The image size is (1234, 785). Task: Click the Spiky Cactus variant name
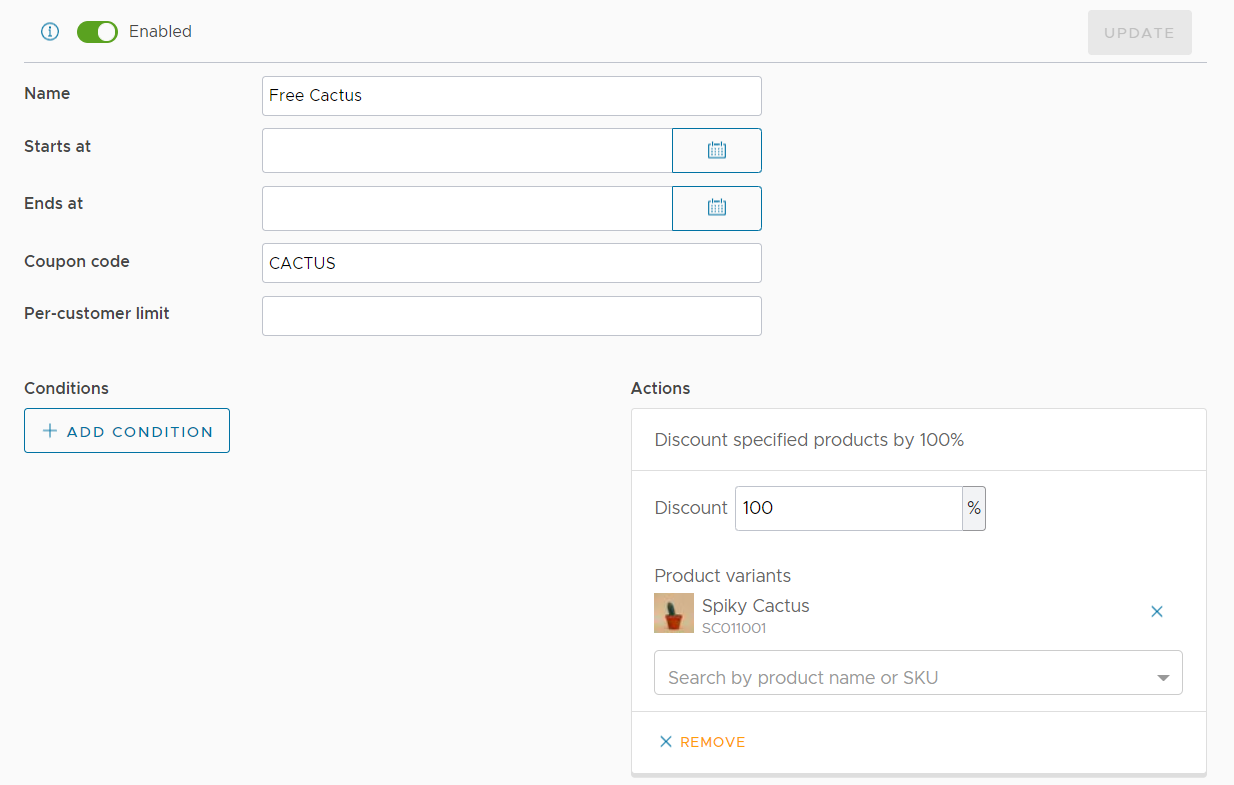[x=755, y=606]
